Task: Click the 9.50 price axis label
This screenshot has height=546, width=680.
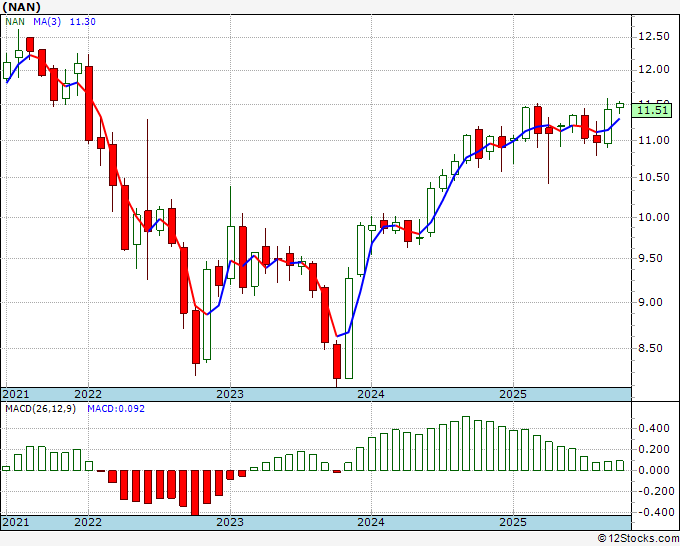Action: [x=650, y=258]
